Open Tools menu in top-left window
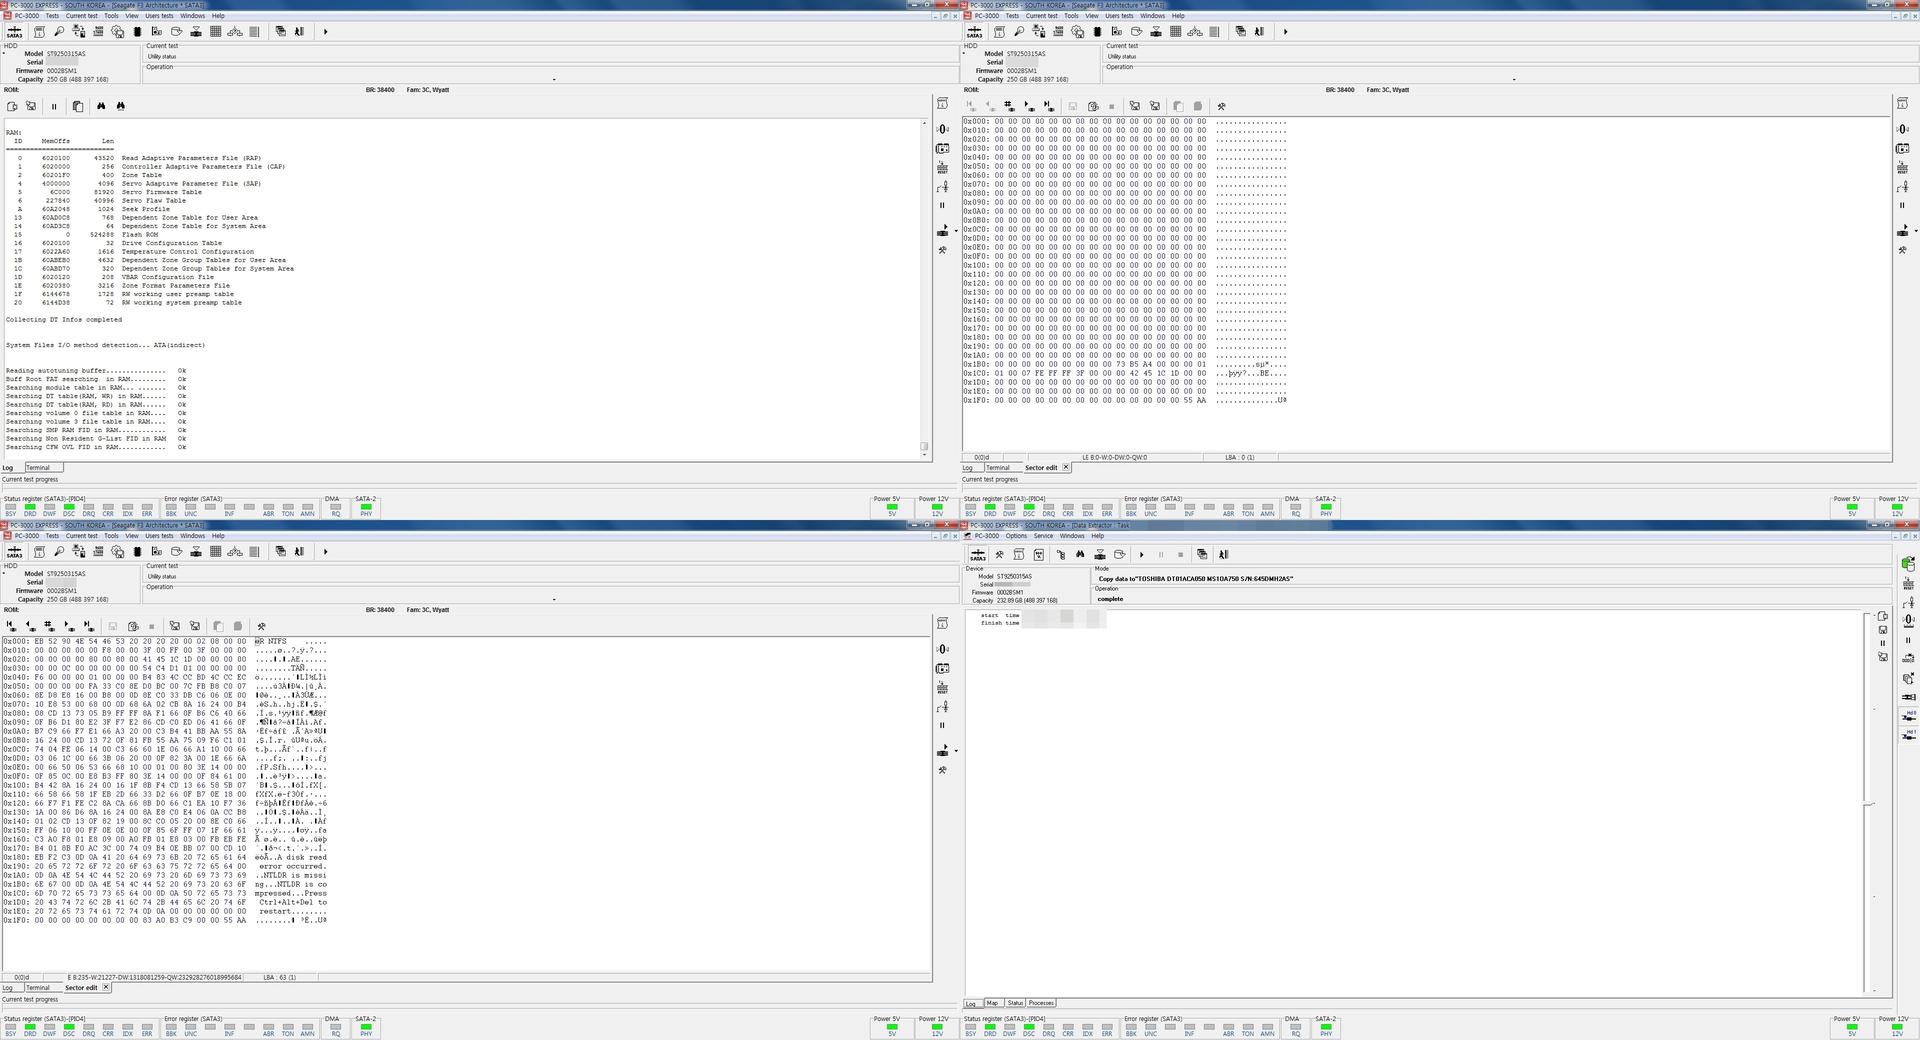1920x1040 pixels. [111, 16]
